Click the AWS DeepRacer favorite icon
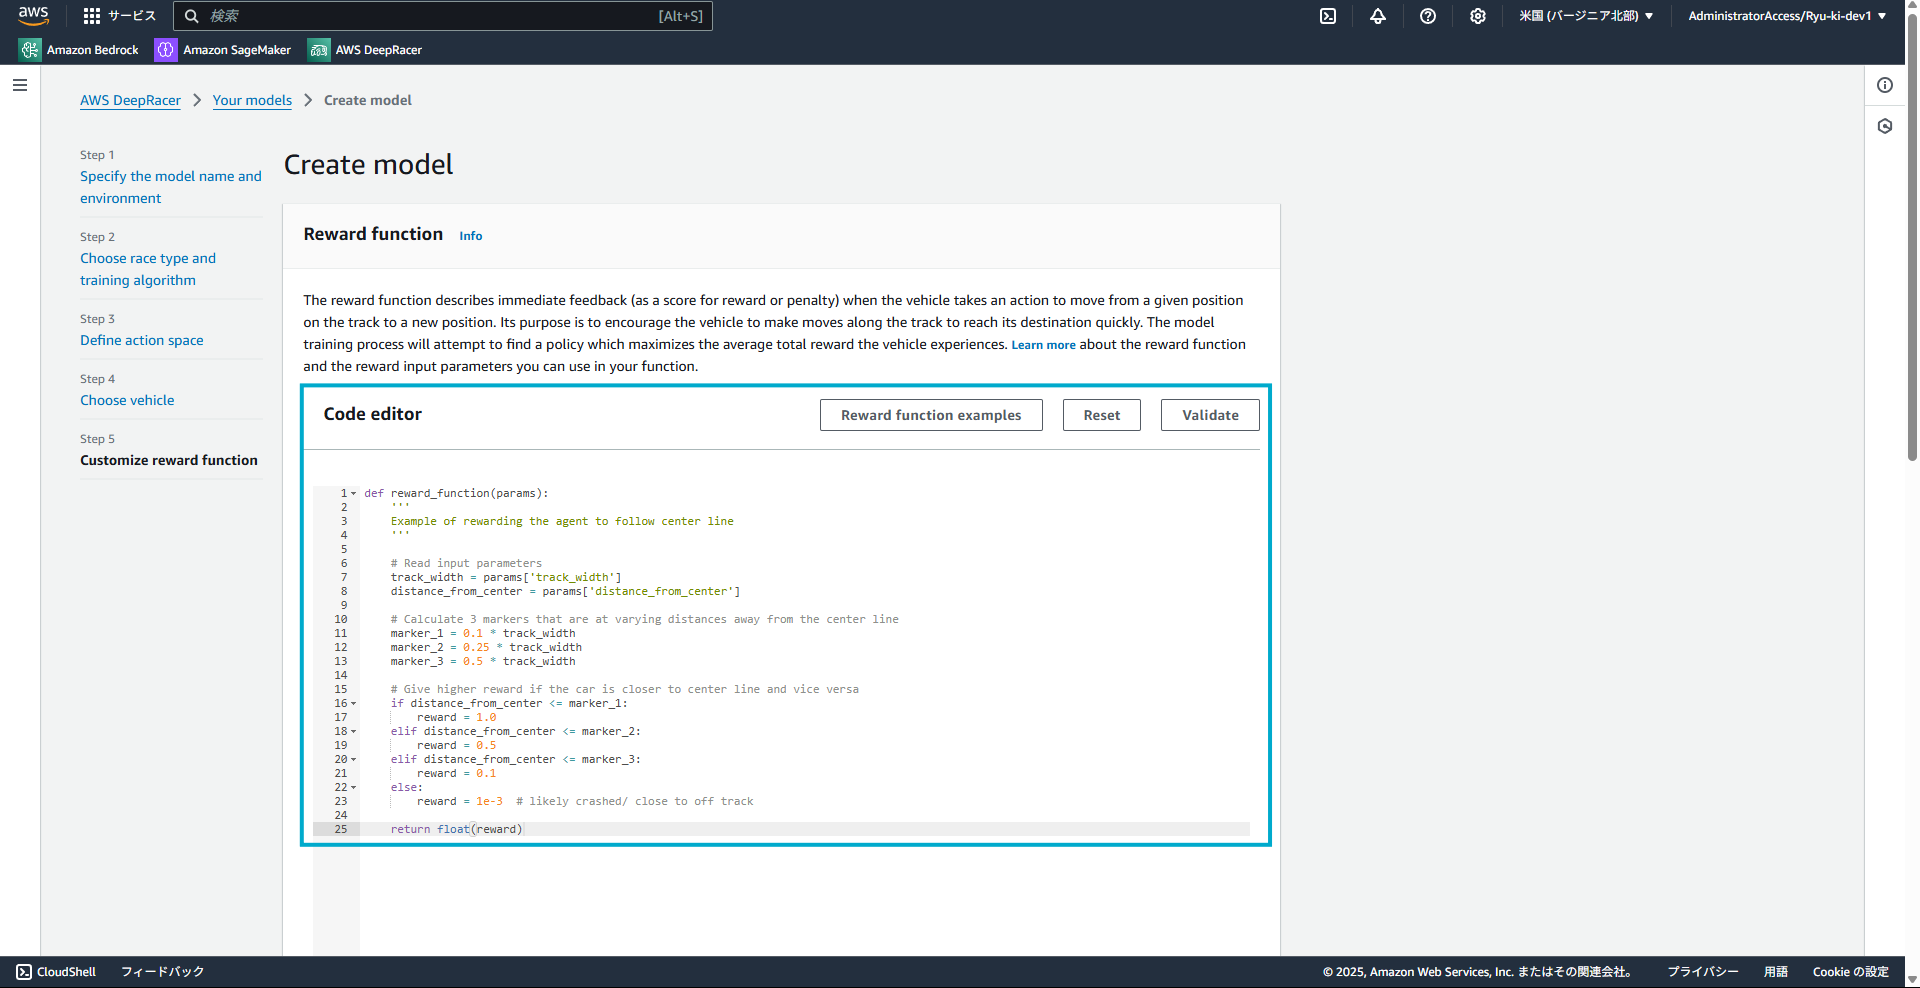The height and width of the screenshot is (988, 1920). coord(319,50)
